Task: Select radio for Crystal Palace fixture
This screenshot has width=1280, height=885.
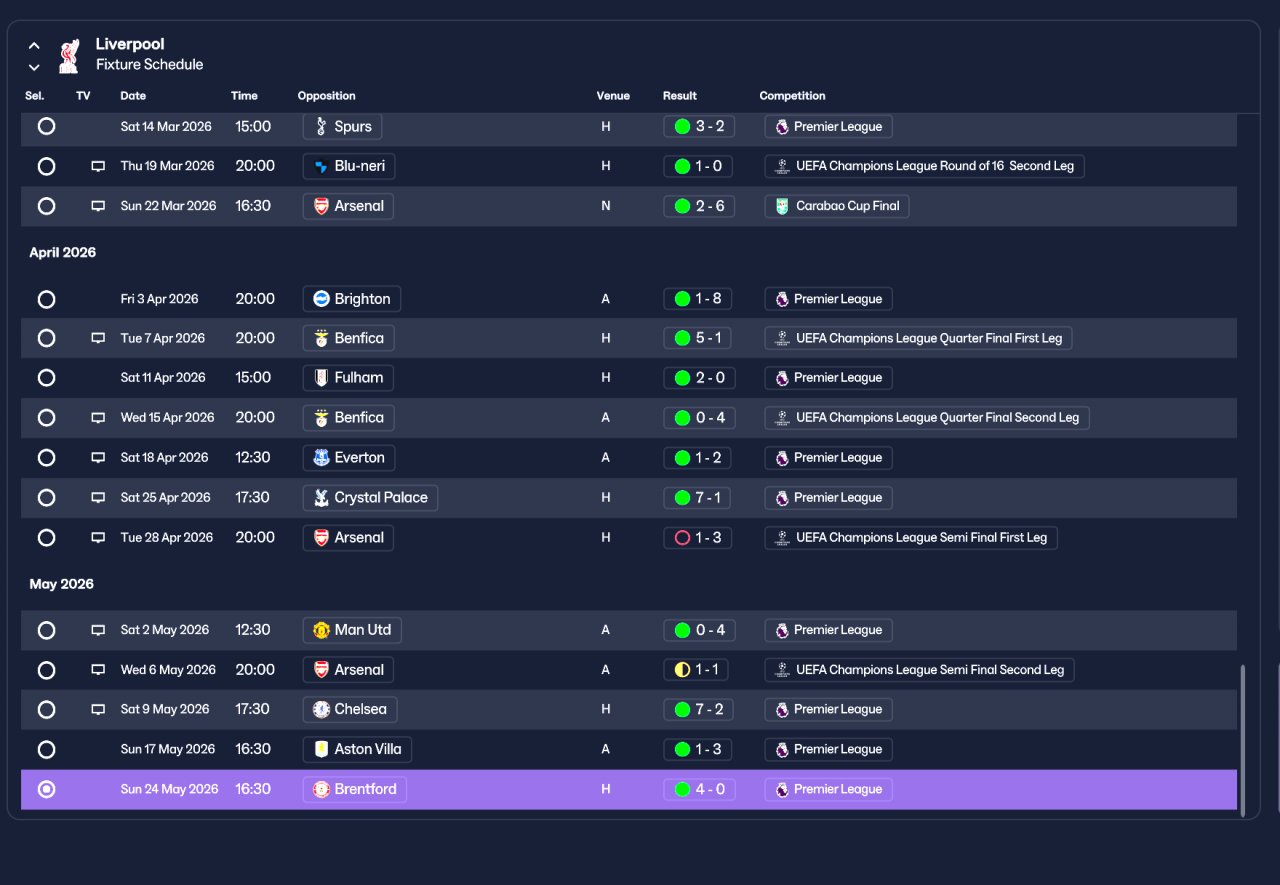Action: (x=46, y=498)
